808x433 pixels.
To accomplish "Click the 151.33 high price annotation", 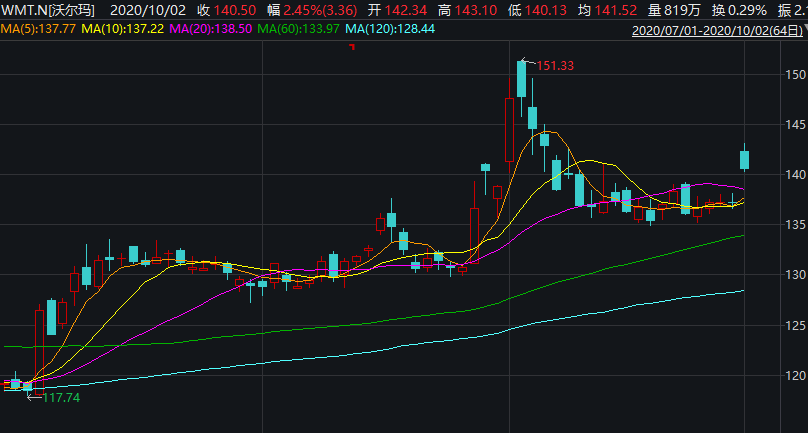I will [555, 66].
